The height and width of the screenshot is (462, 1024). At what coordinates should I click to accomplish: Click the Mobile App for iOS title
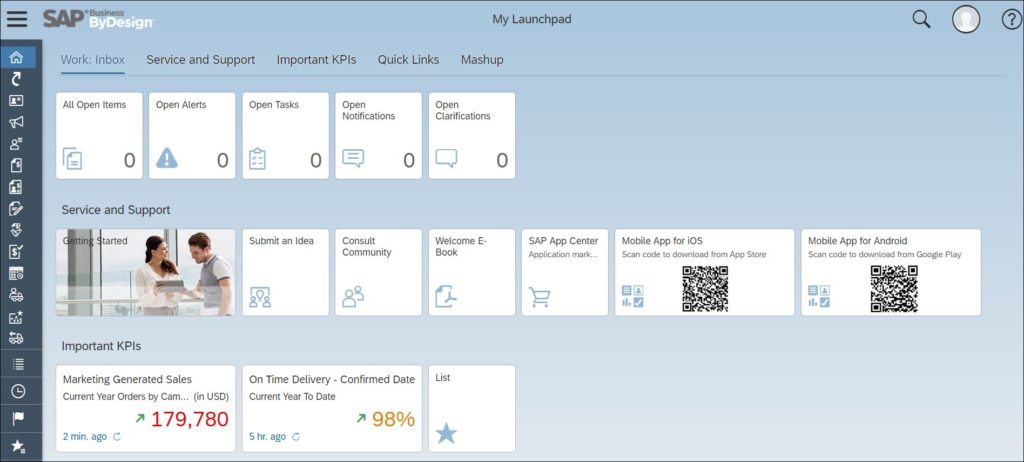pyautogui.click(x=662, y=241)
